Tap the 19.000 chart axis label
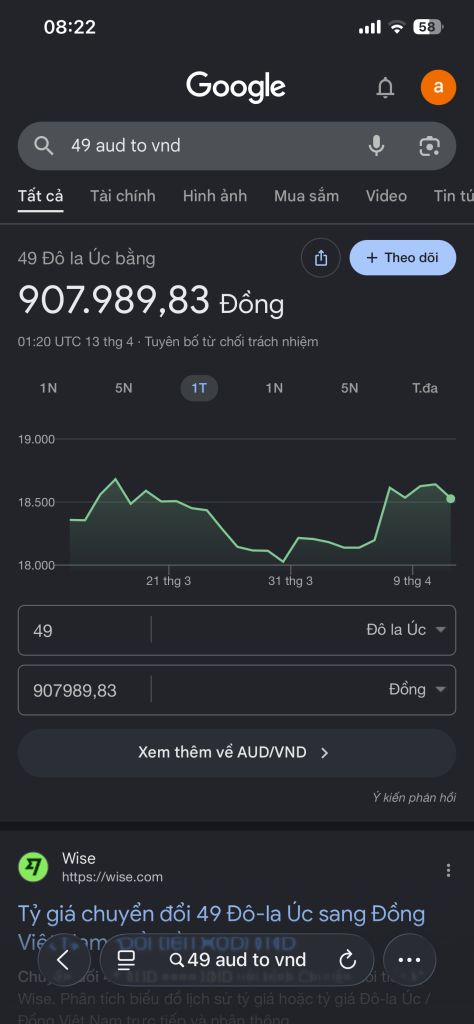 coord(37,440)
